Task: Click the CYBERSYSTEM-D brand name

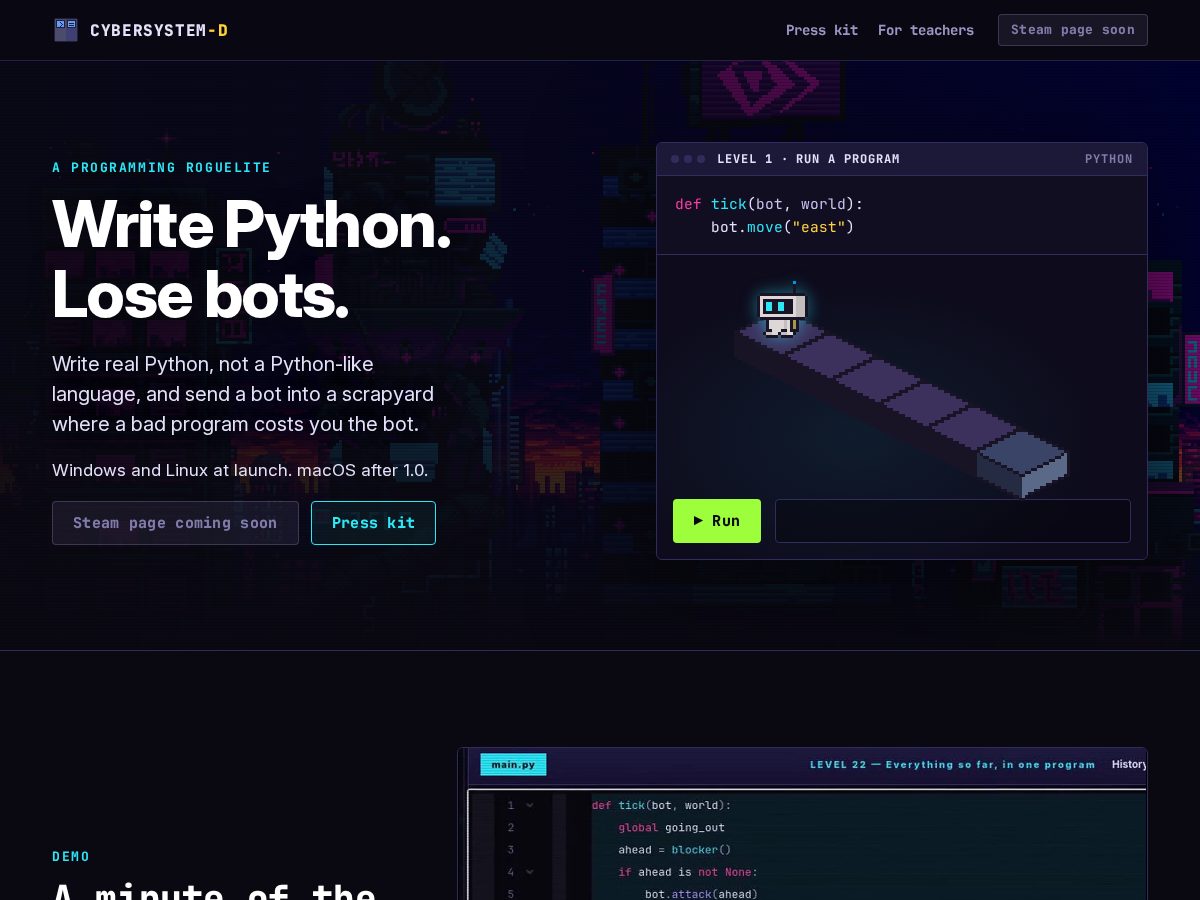Action: 159,30
